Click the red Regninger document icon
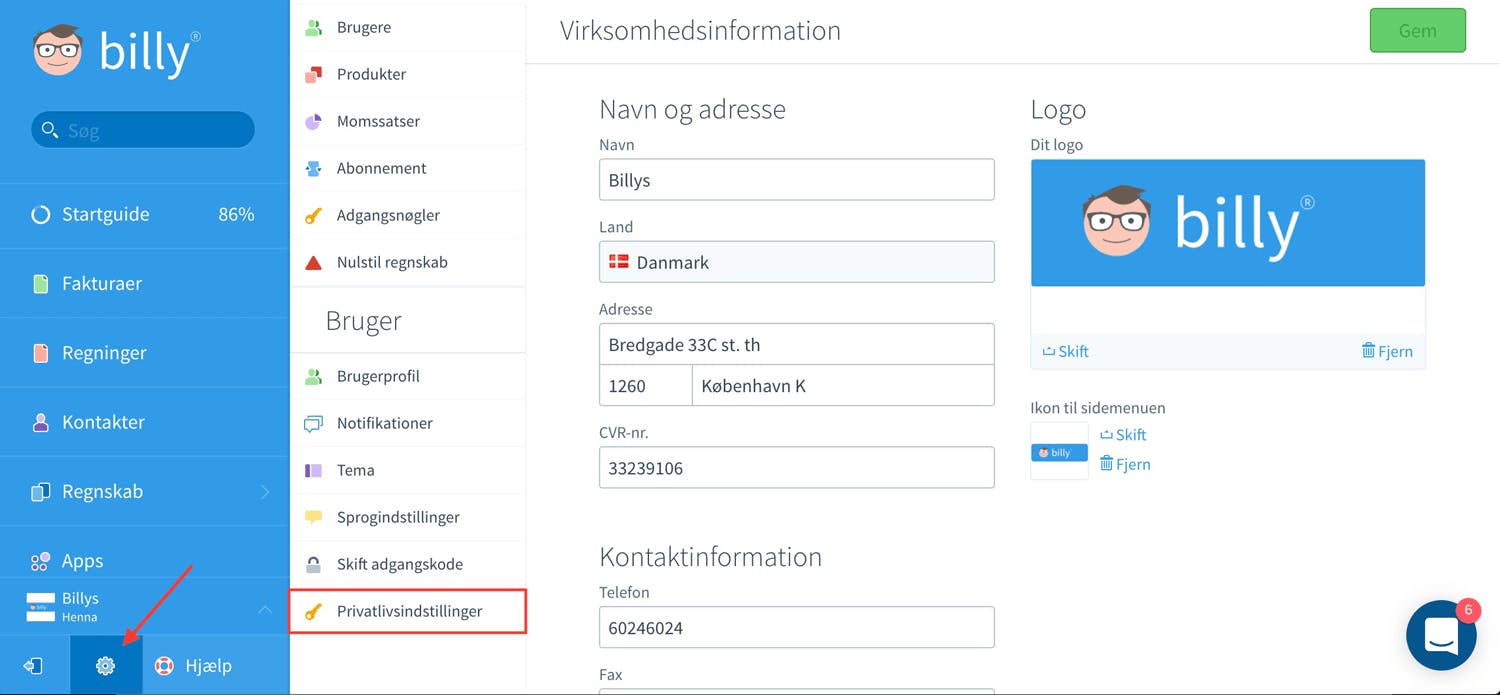1500x695 pixels. [40, 353]
